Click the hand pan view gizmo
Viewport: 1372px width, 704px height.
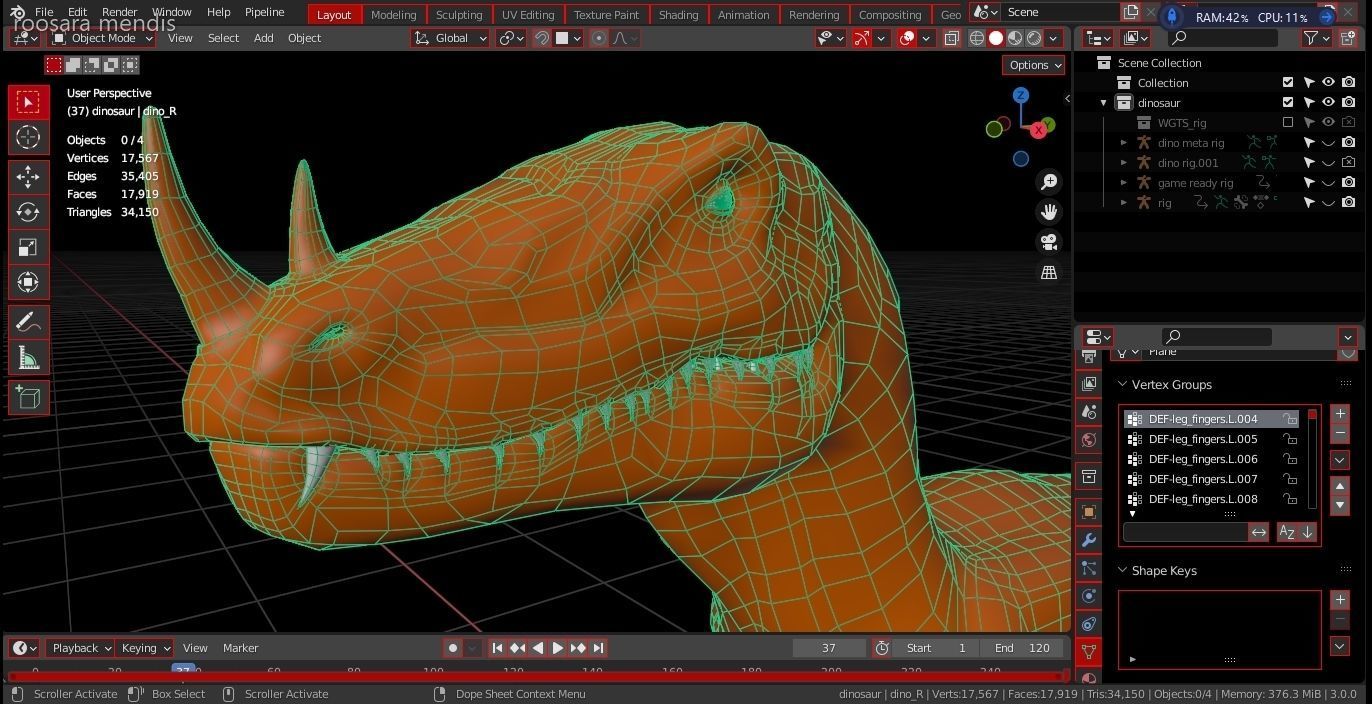(x=1049, y=211)
